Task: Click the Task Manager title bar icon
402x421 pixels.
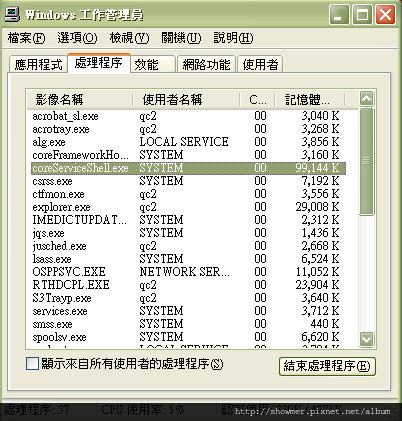Action: [x=12, y=14]
